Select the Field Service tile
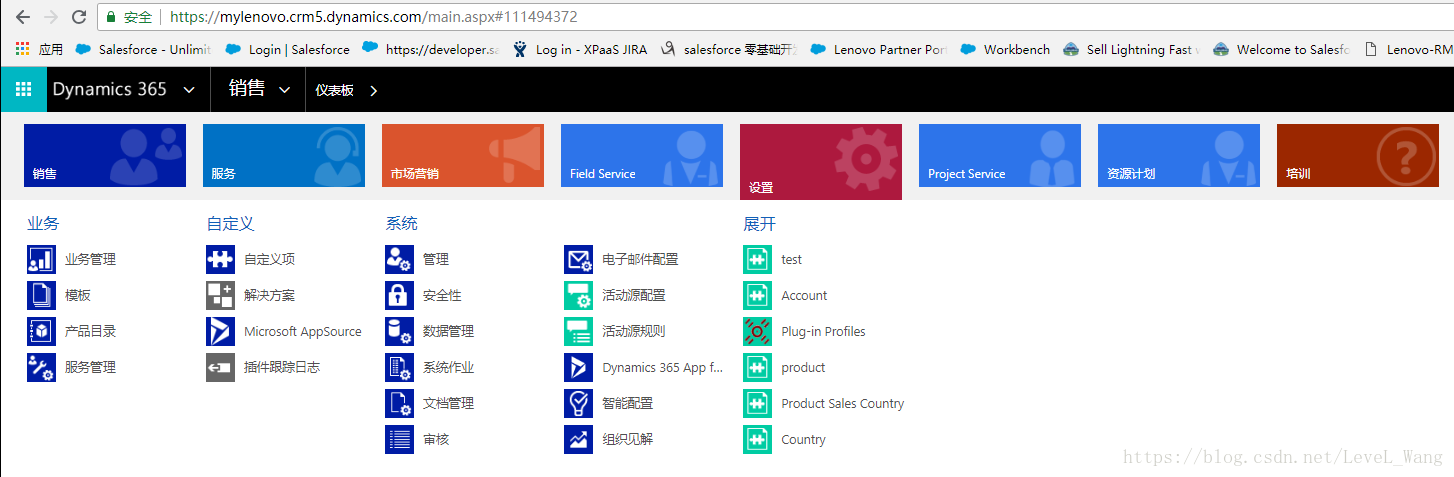1454x477 pixels. pyautogui.click(x=642, y=155)
